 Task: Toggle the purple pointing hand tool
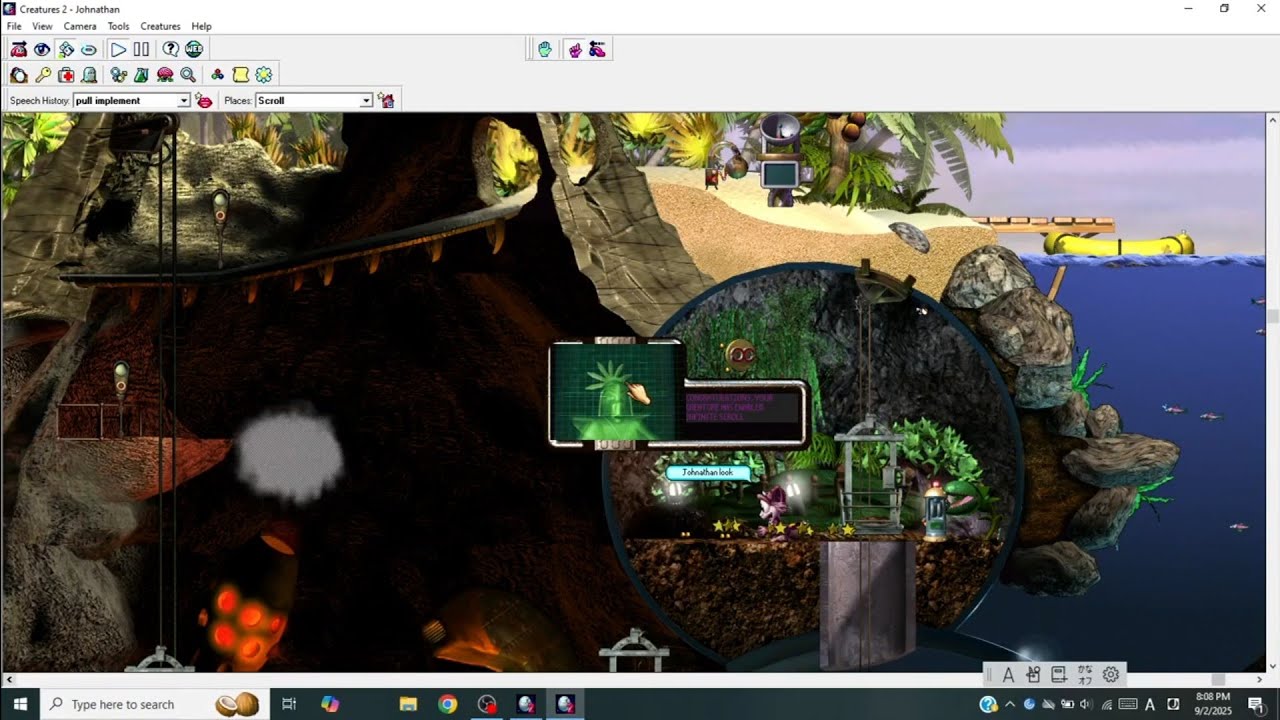(575, 49)
